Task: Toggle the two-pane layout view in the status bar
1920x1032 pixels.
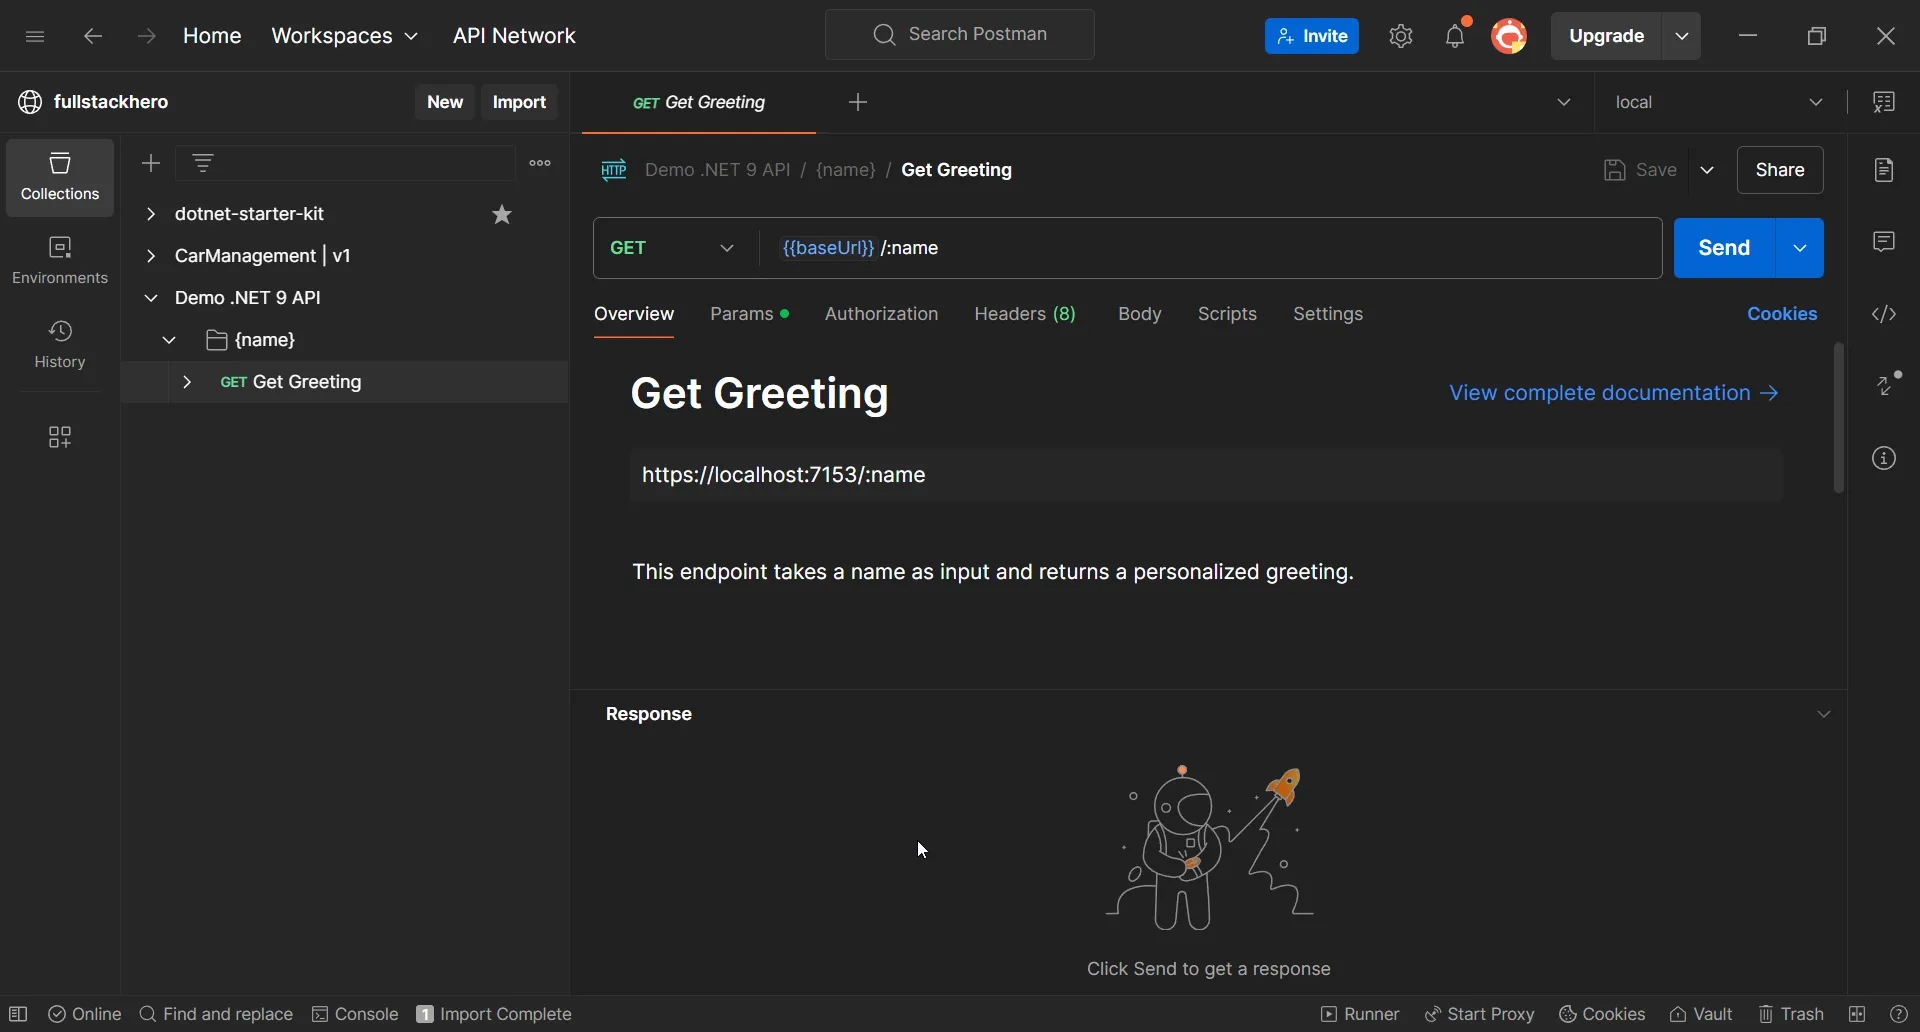Action: [x=1857, y=1014]
